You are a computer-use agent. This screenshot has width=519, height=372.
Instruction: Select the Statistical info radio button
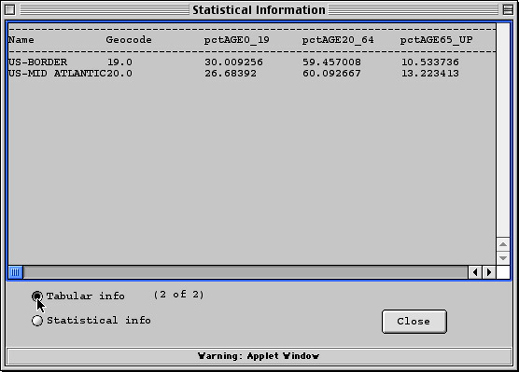tap(37, 320)
